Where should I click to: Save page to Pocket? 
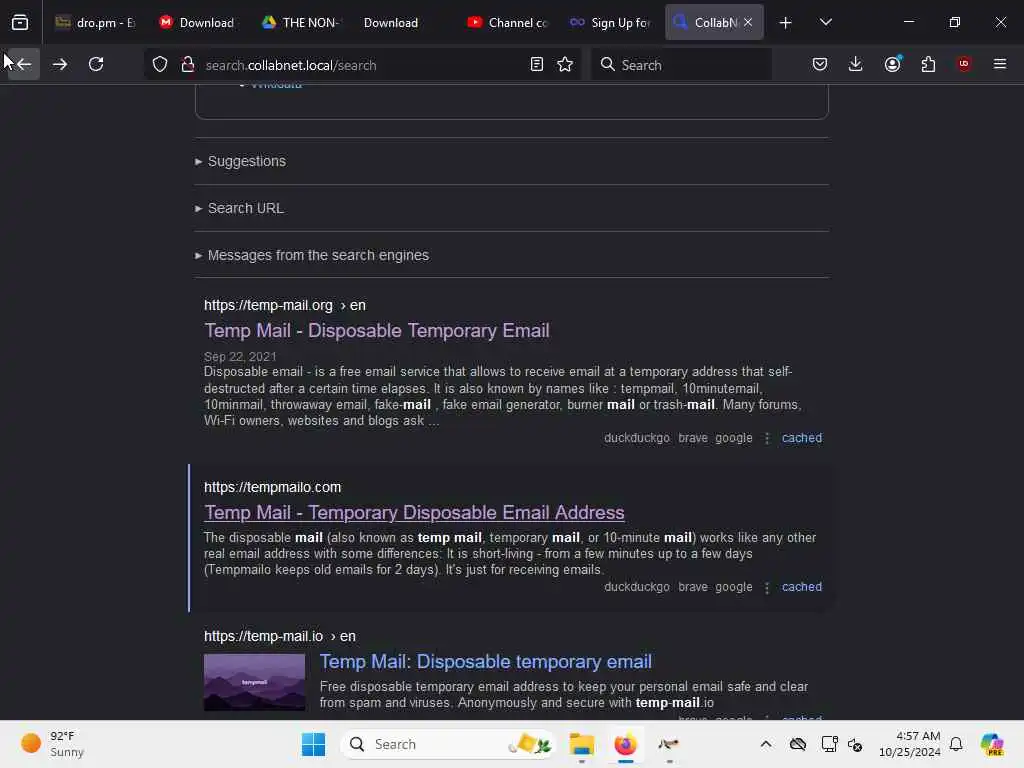[x=820, y=64]
